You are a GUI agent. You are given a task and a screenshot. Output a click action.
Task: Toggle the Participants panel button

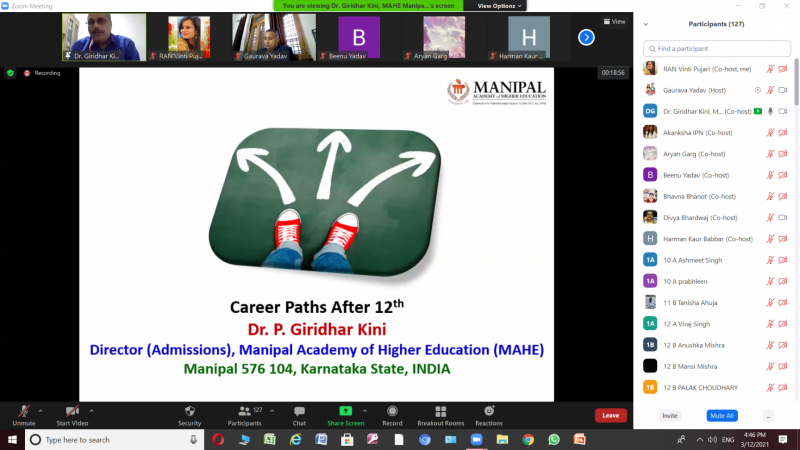point(245,415)
